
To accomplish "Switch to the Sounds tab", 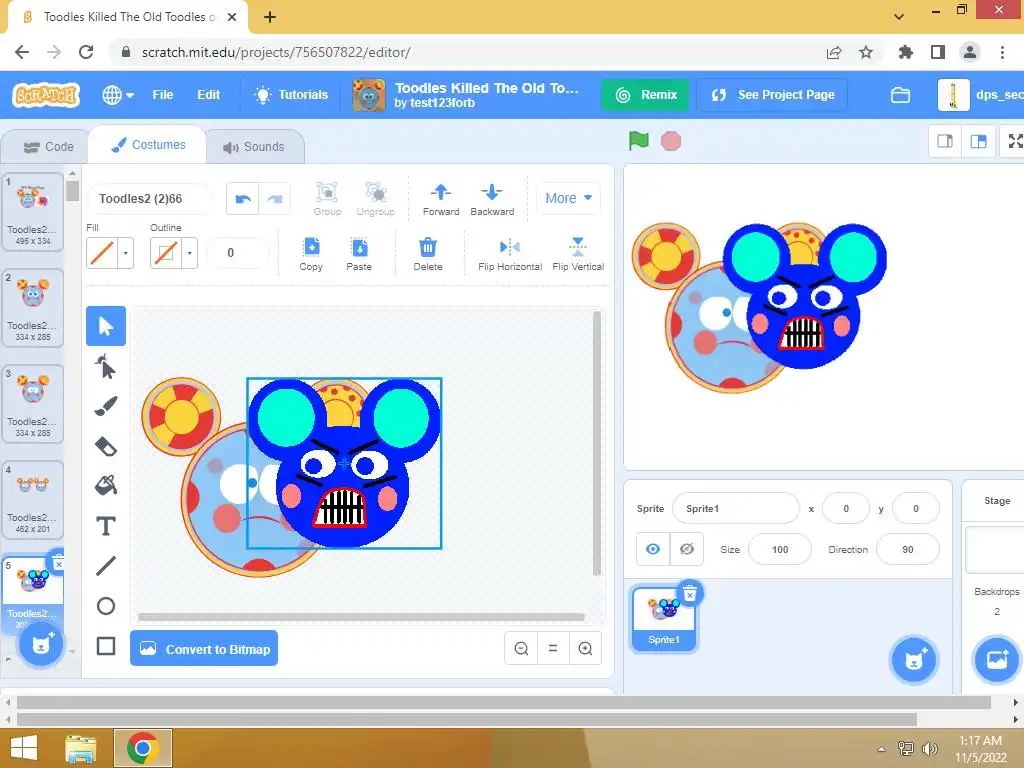I will point(254,147).
